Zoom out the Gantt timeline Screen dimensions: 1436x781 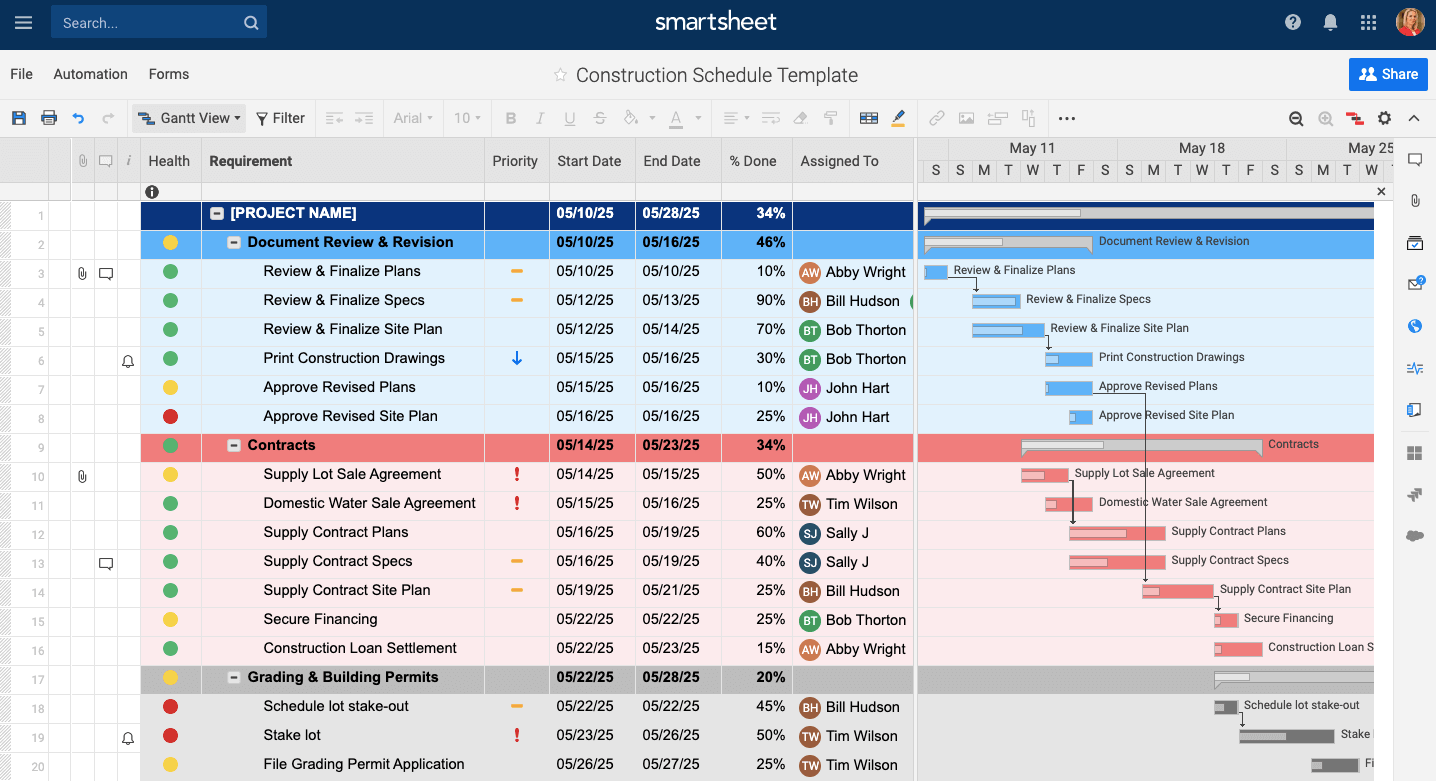coord(1296,118)
